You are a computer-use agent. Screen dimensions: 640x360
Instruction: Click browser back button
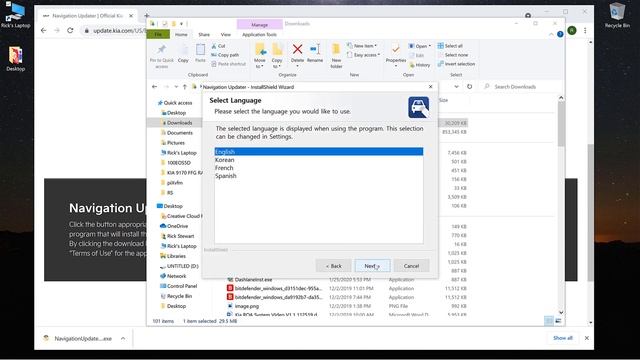[x=44, y=31]
